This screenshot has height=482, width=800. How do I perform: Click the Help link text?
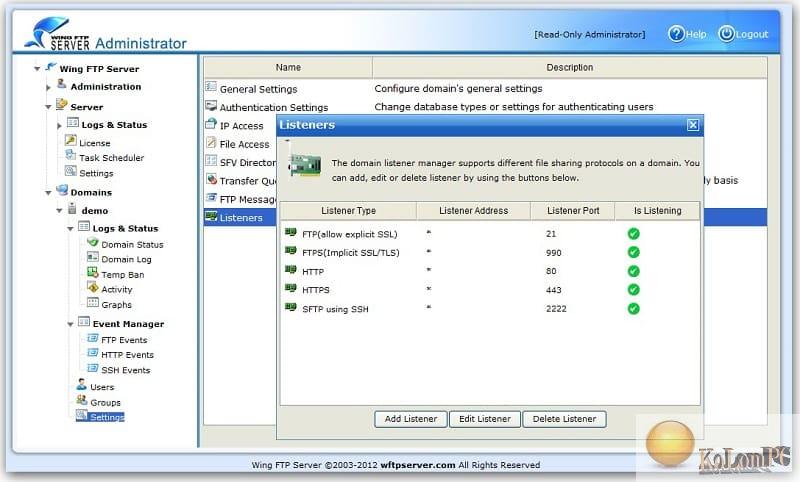point(696,34)
